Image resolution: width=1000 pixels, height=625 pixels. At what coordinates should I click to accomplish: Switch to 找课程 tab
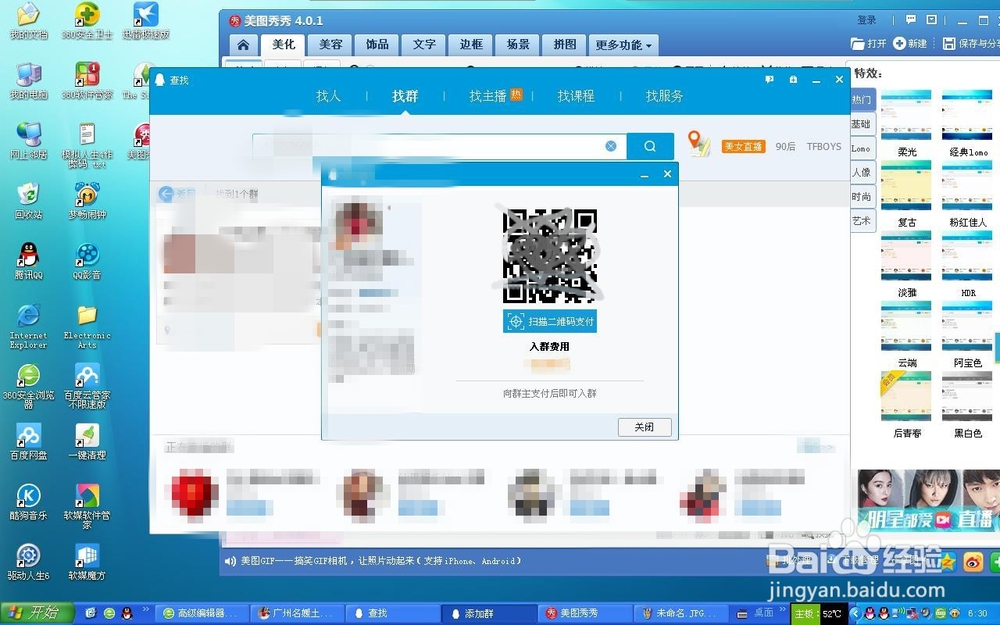point(576,96)
